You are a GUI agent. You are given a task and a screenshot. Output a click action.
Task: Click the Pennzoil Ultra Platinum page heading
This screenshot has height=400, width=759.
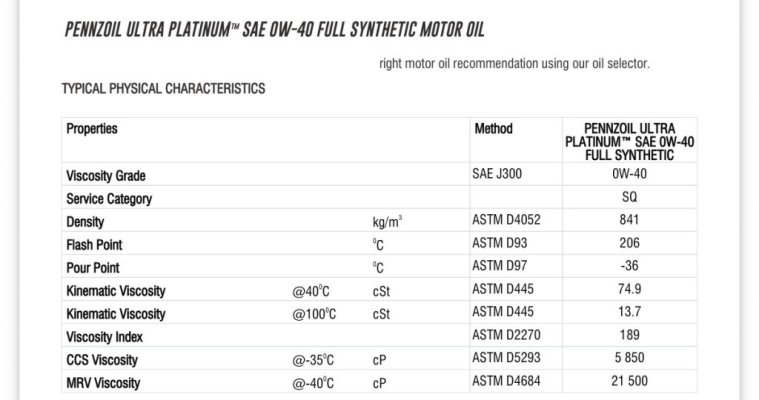click(274, 30)
